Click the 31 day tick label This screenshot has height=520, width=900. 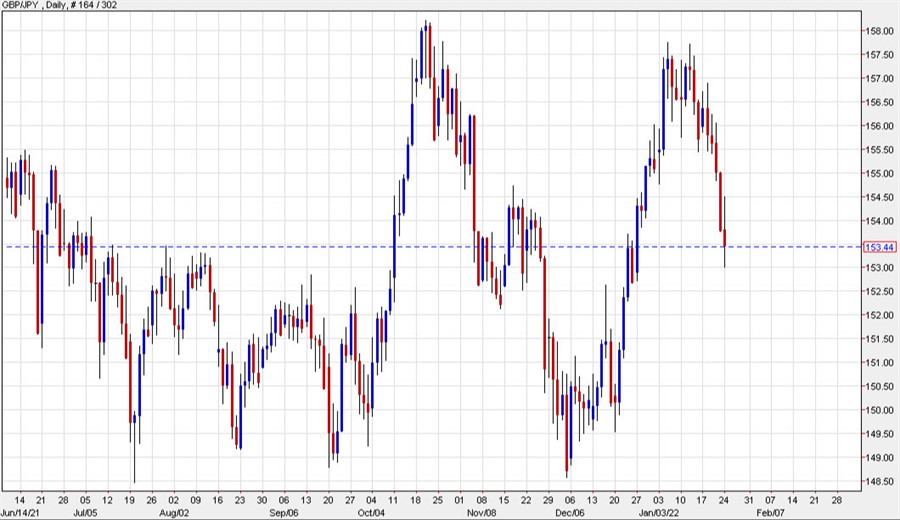coord(748,500)
